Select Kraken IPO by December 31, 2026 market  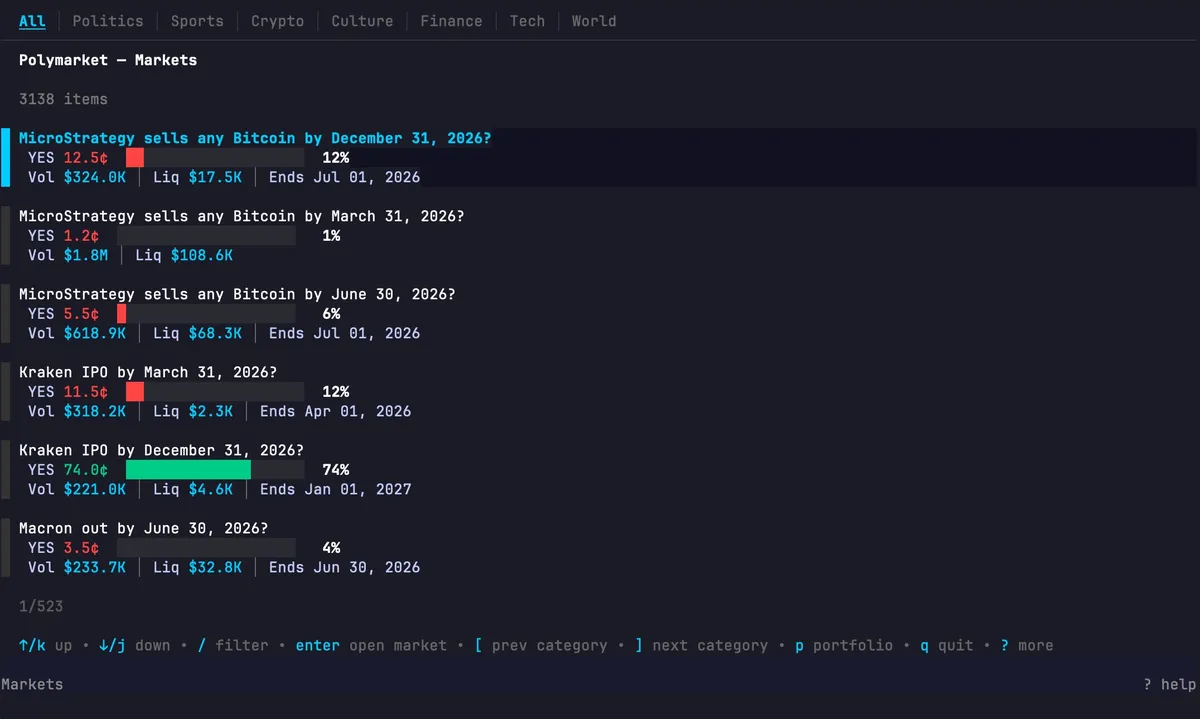pos(161,450)
